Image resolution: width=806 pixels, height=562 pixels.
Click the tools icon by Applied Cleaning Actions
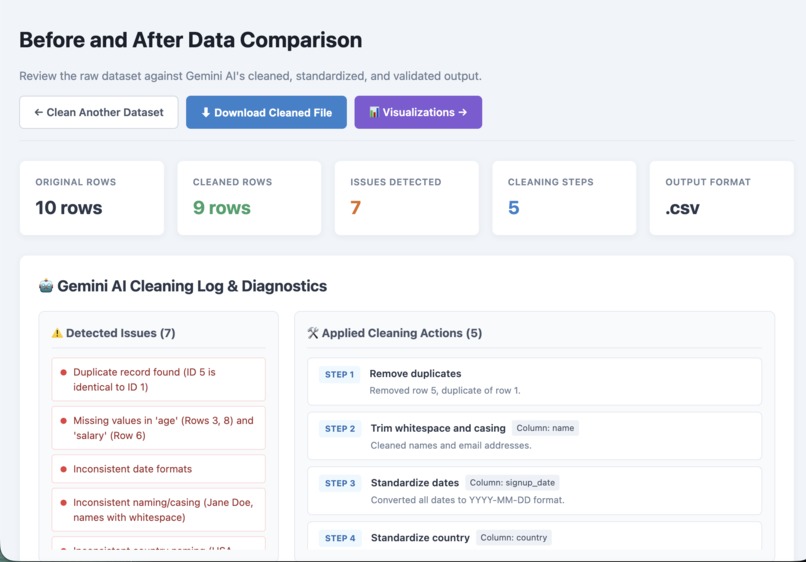313,333
